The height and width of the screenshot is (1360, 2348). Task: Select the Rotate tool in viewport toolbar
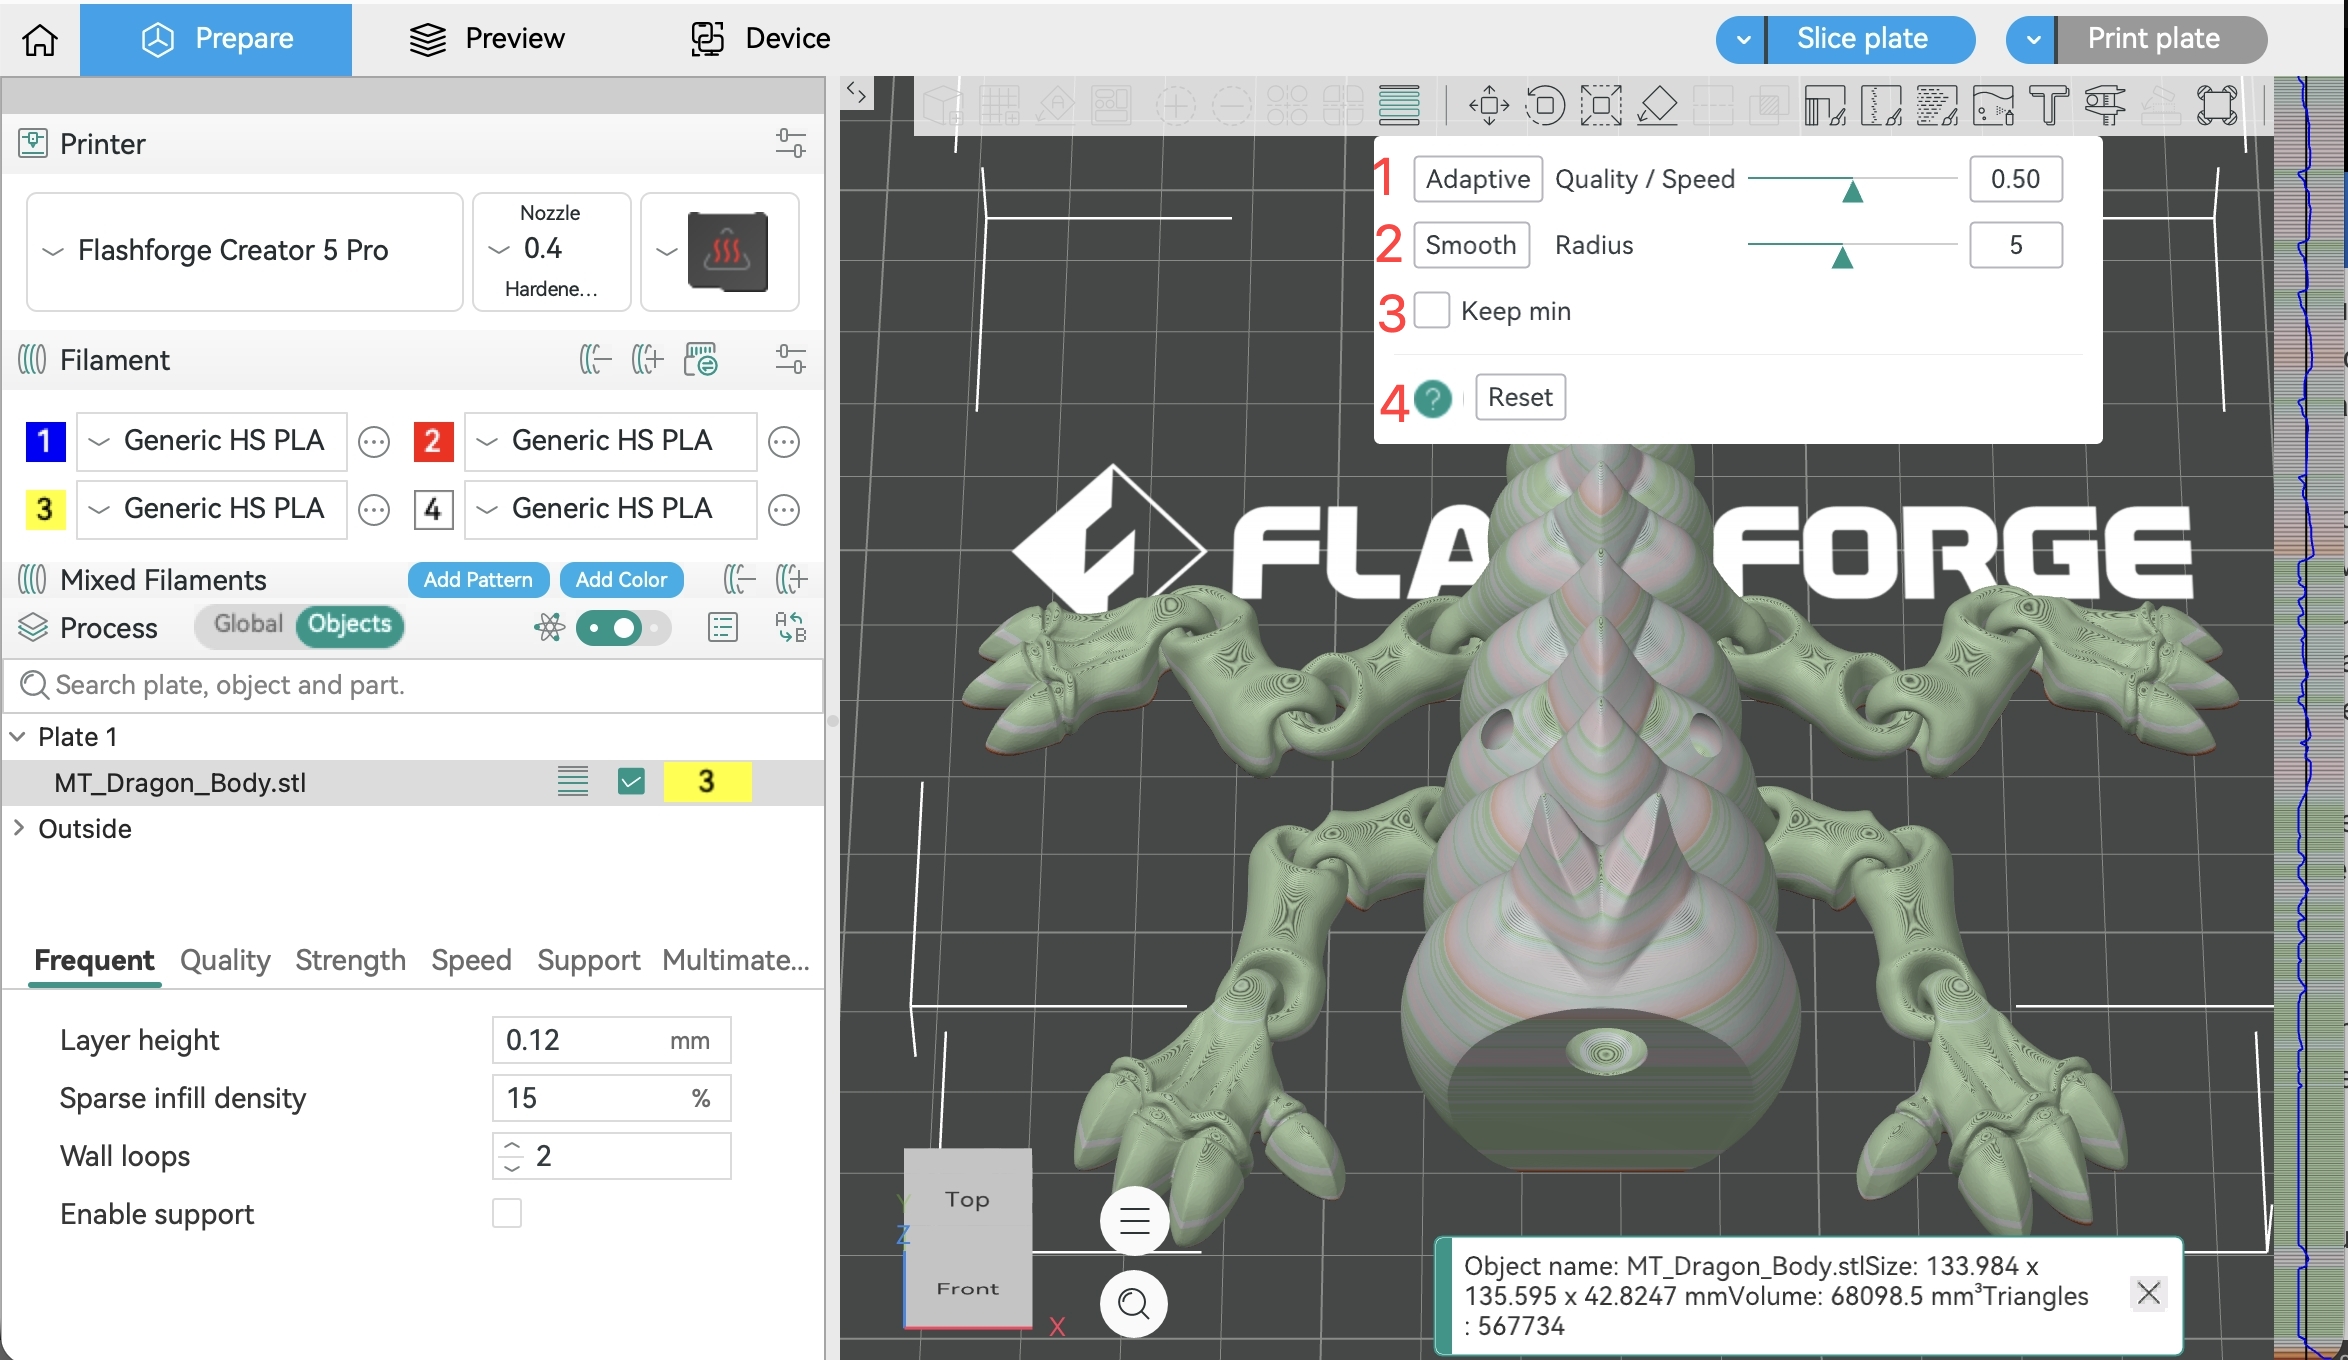point(1545,105)
